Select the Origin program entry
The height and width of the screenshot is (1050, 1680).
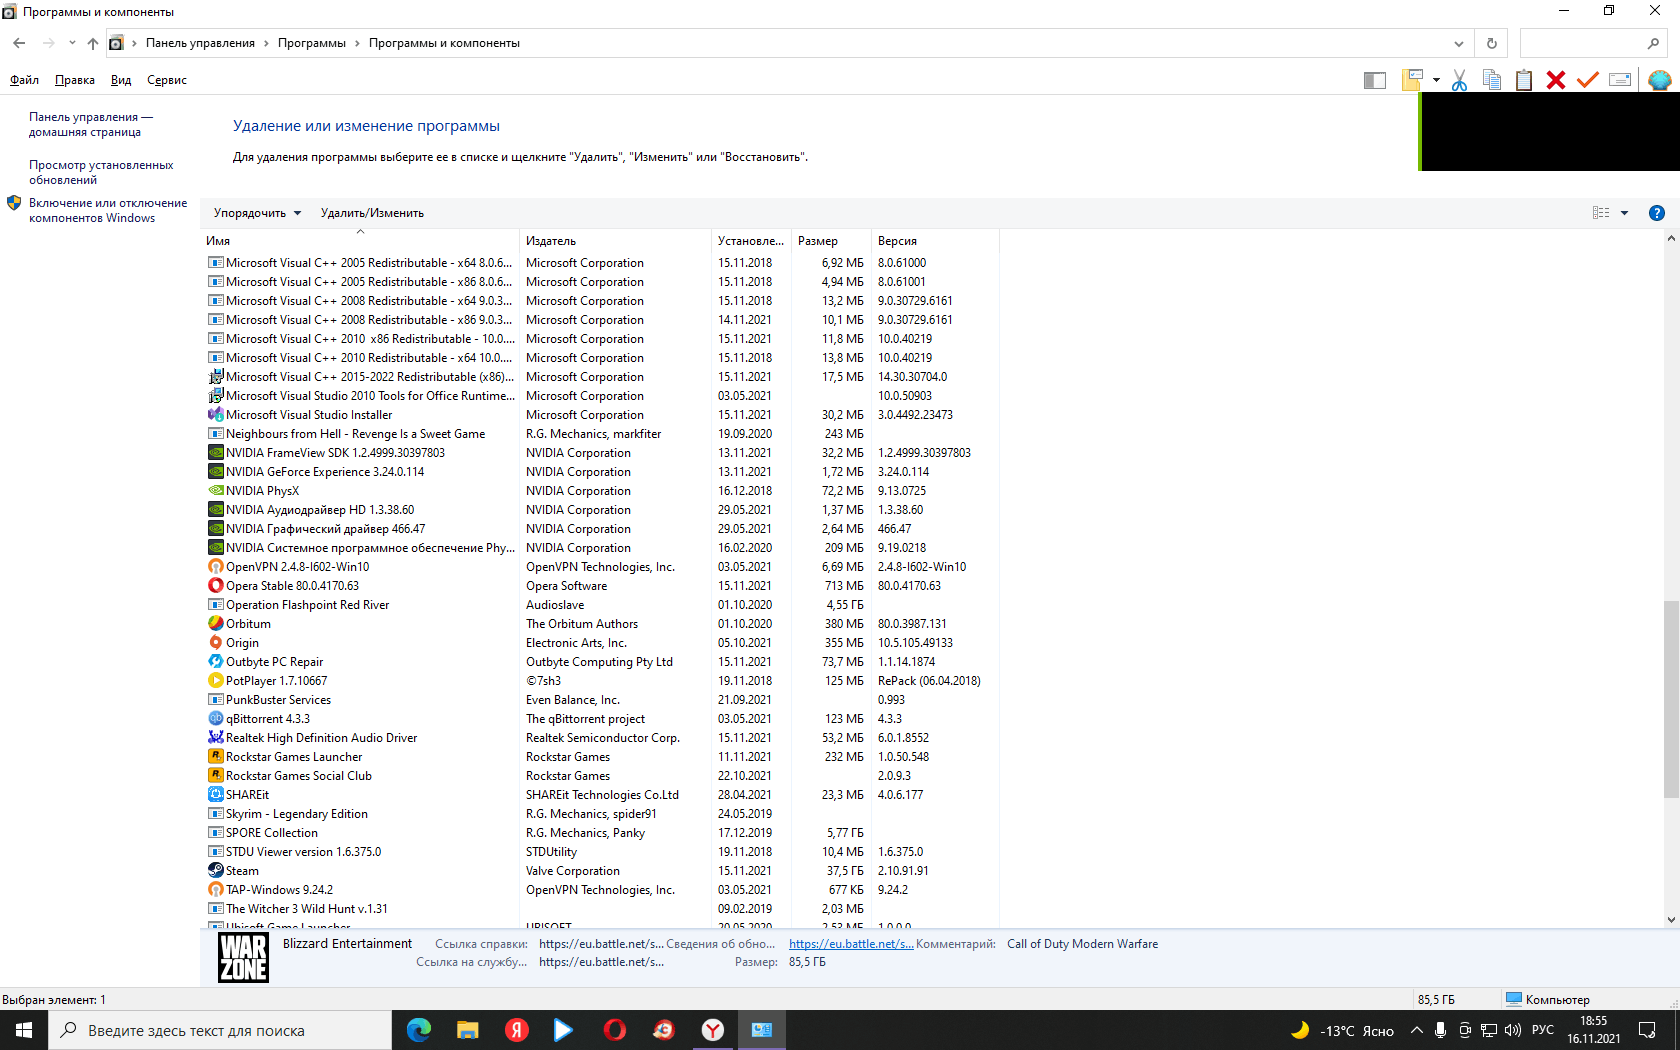click(x=242, y=643)
